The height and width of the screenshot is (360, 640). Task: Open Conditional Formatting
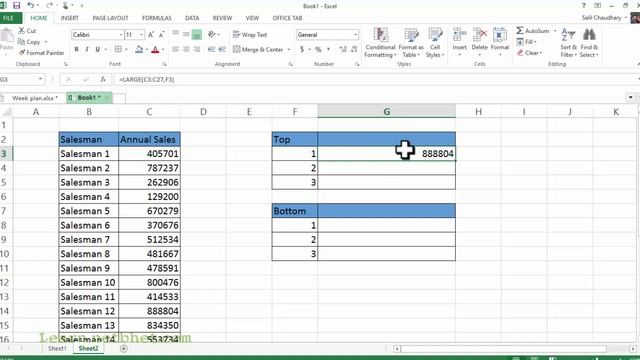[x=380, y=43]
